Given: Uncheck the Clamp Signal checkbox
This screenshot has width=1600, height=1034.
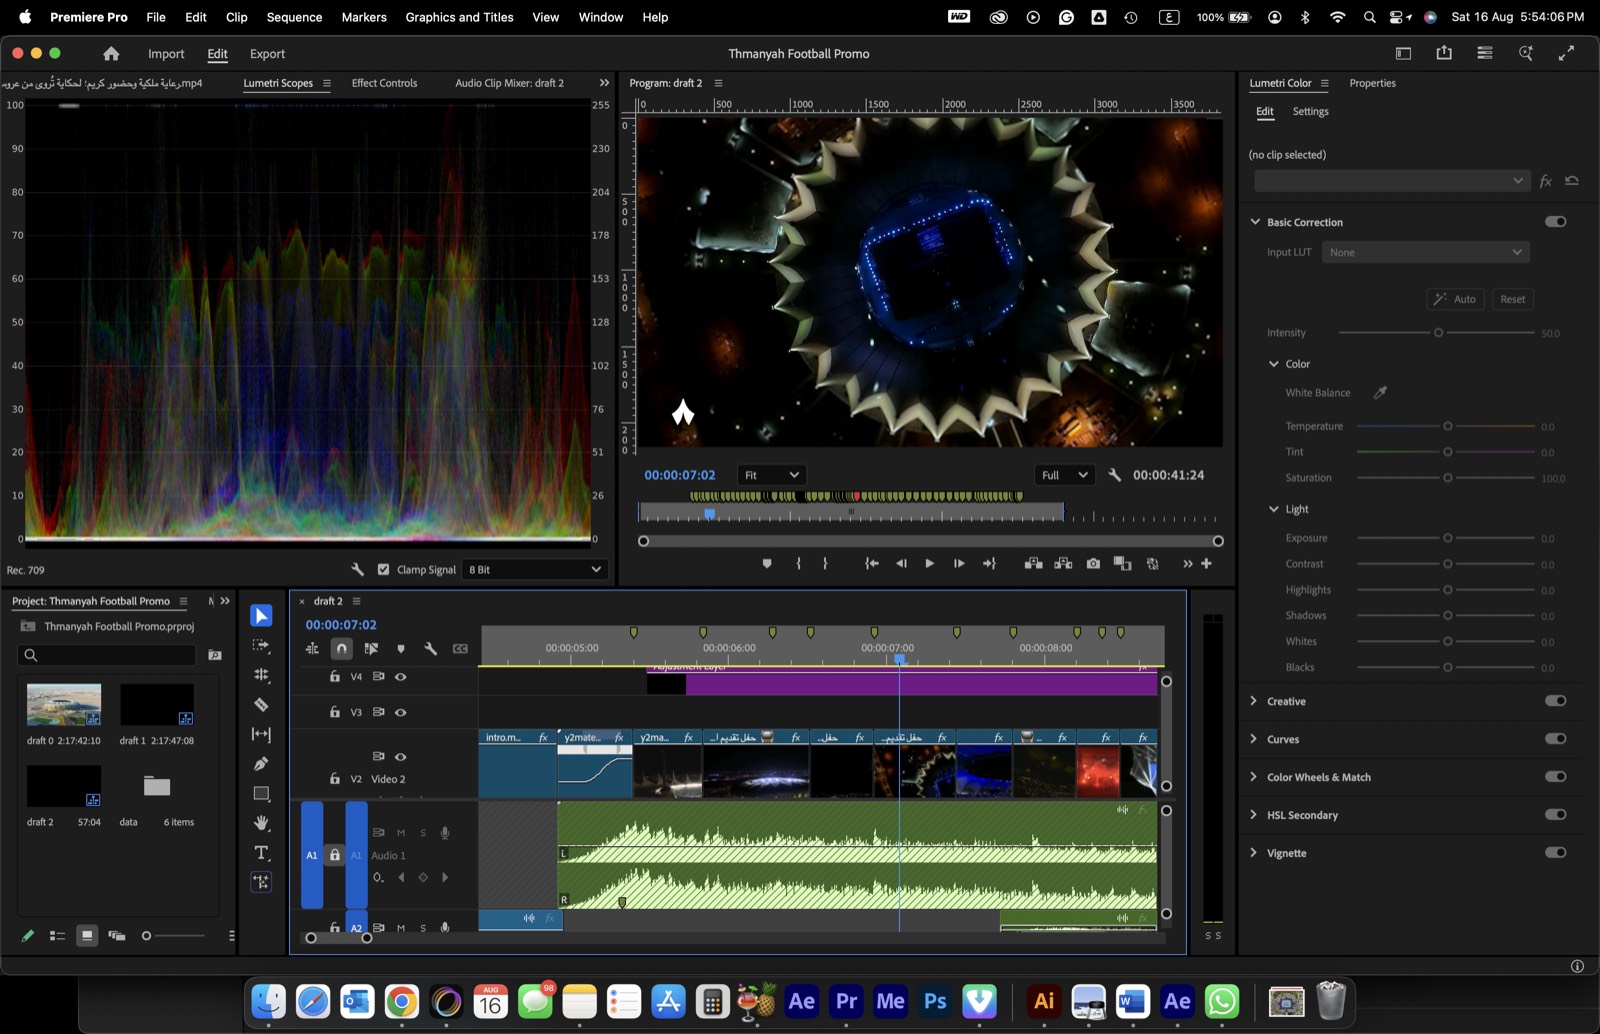Looking at the screenshot, I should 383,570.
